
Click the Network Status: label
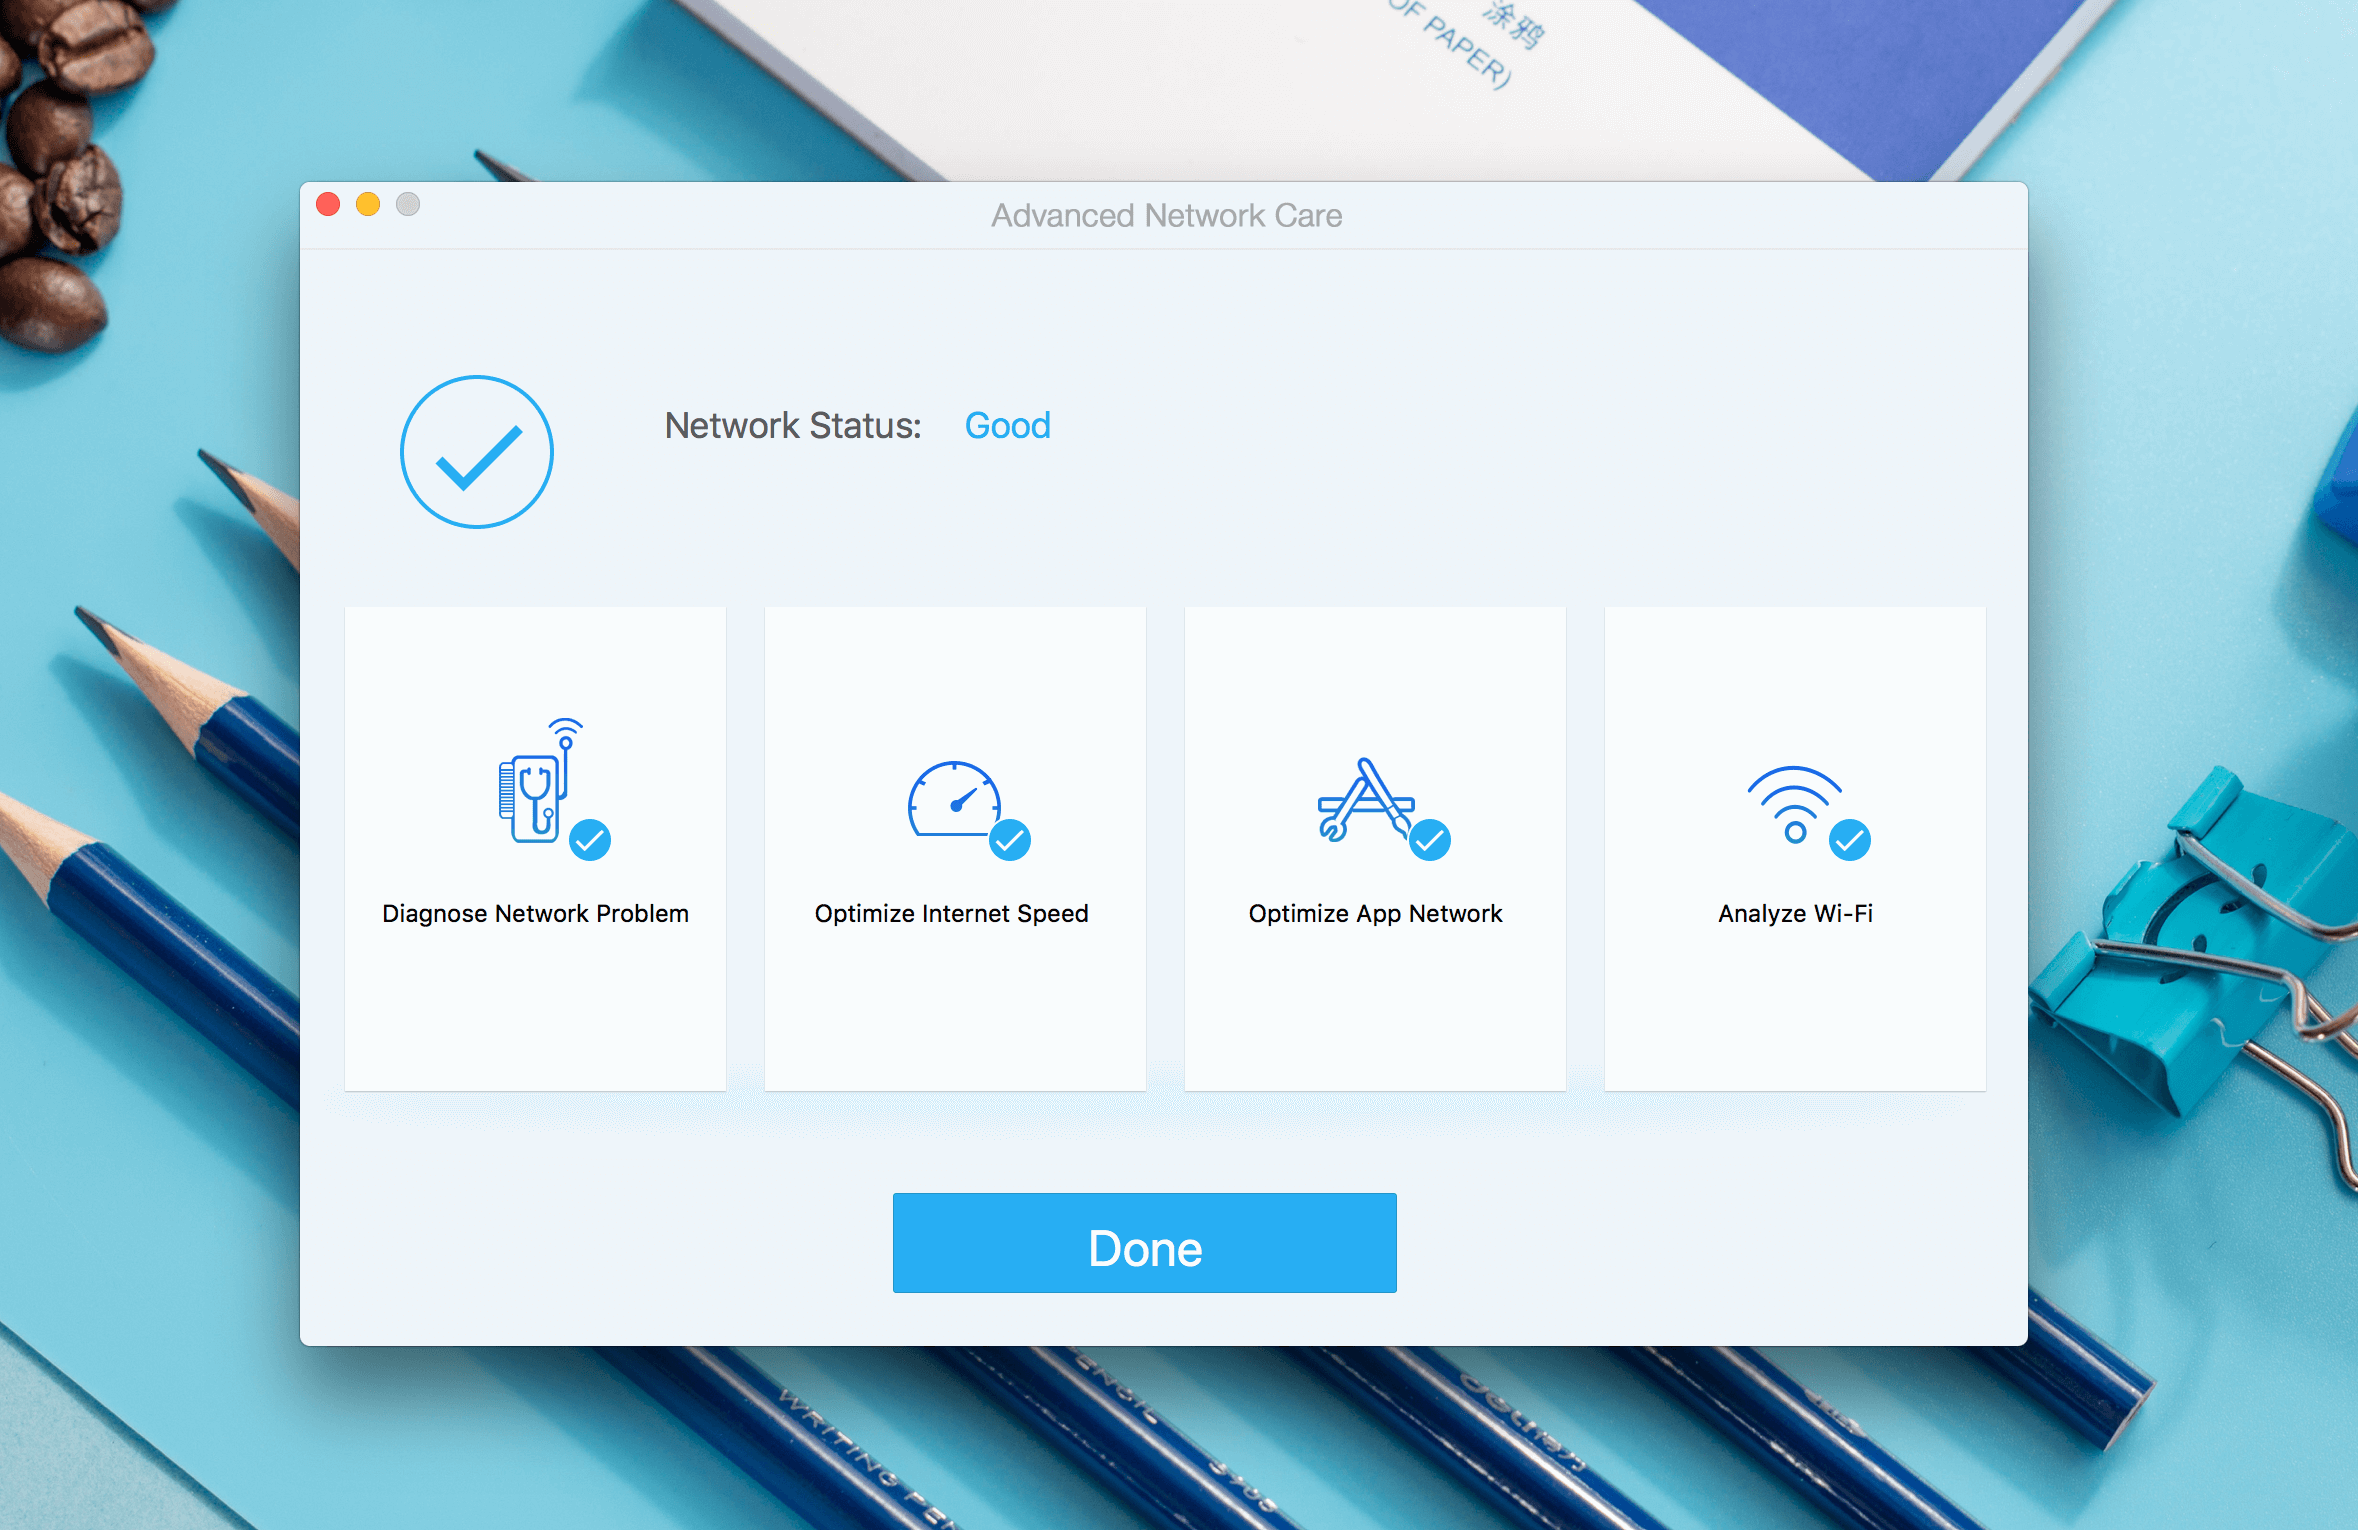click(x=793, y=426)
